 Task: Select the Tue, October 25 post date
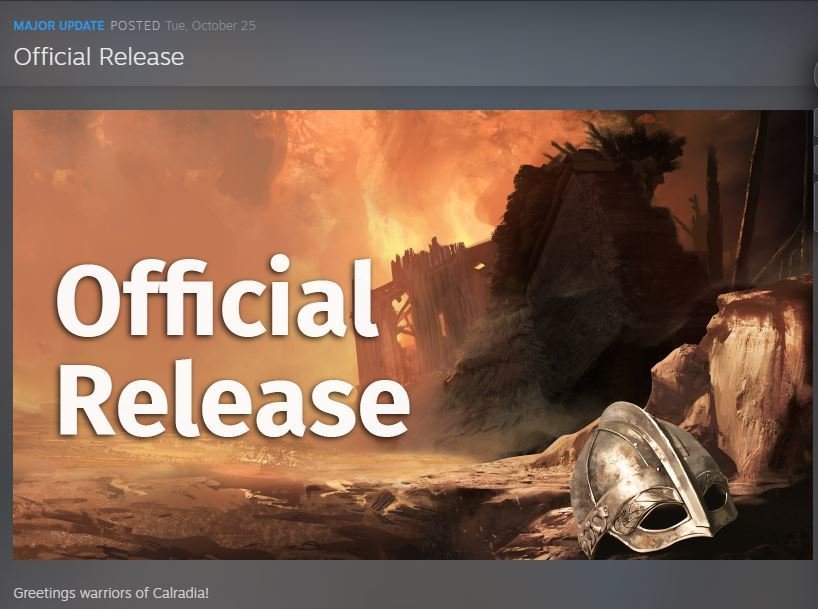tap(210, 26)
